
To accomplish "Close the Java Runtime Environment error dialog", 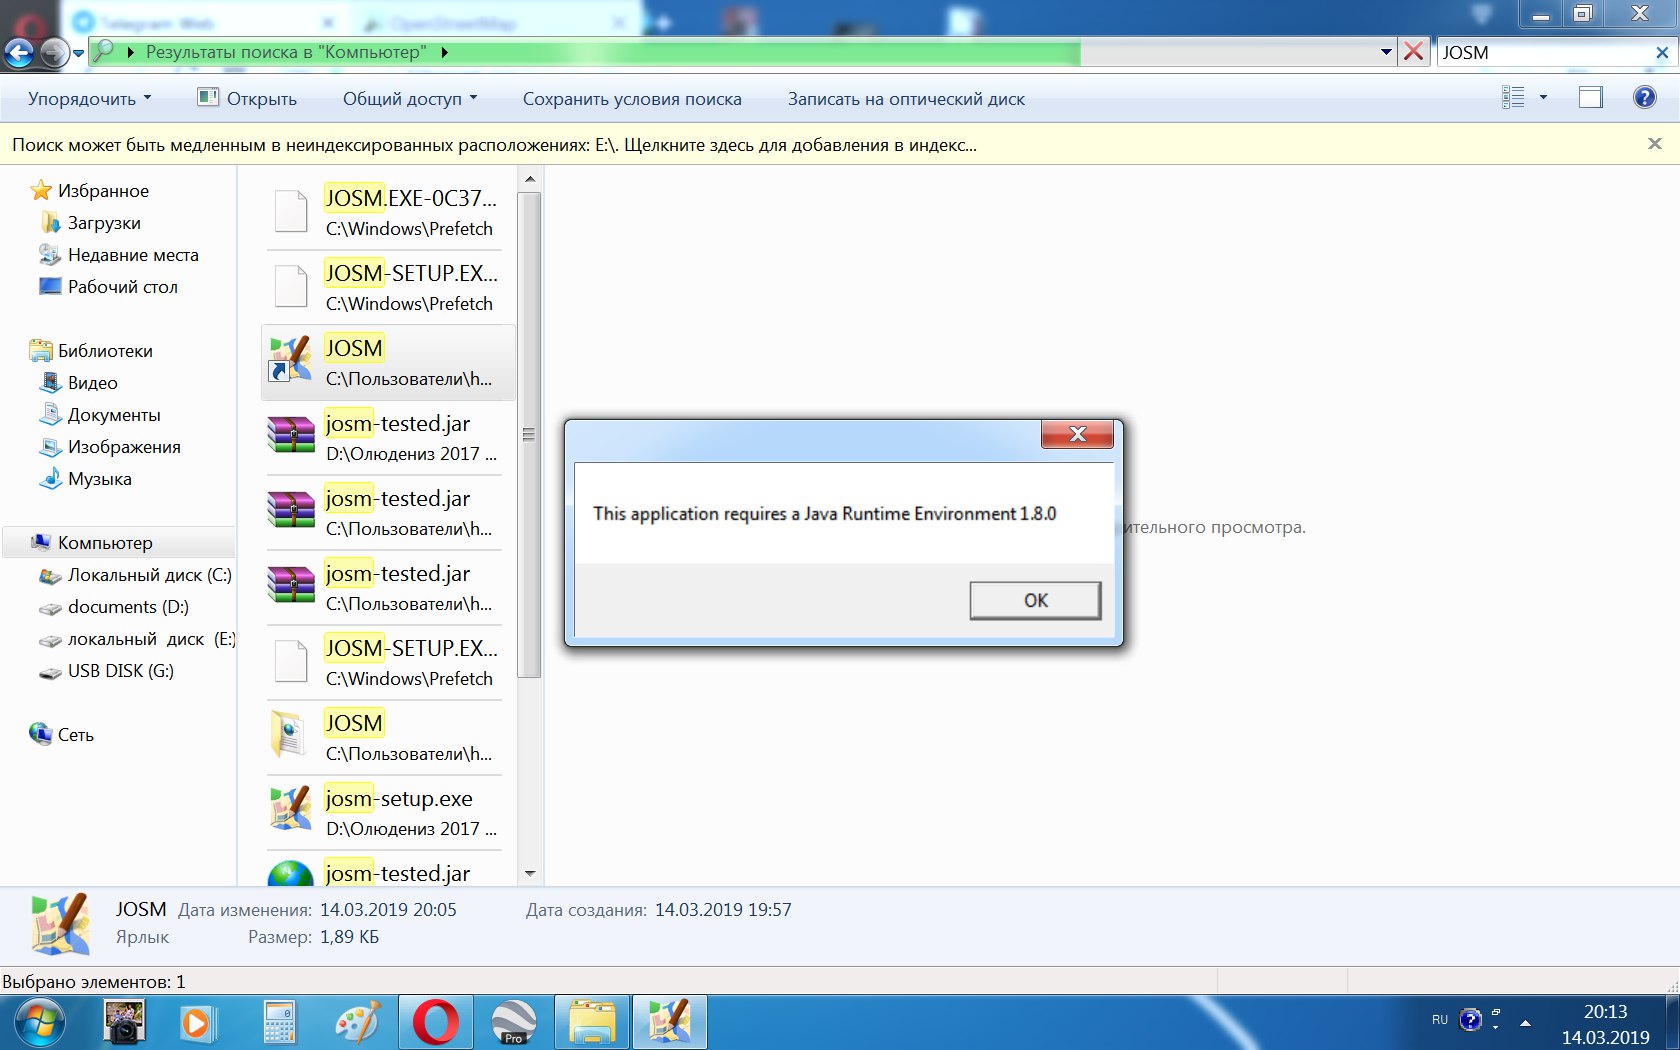I will (x=1077, y=434).
